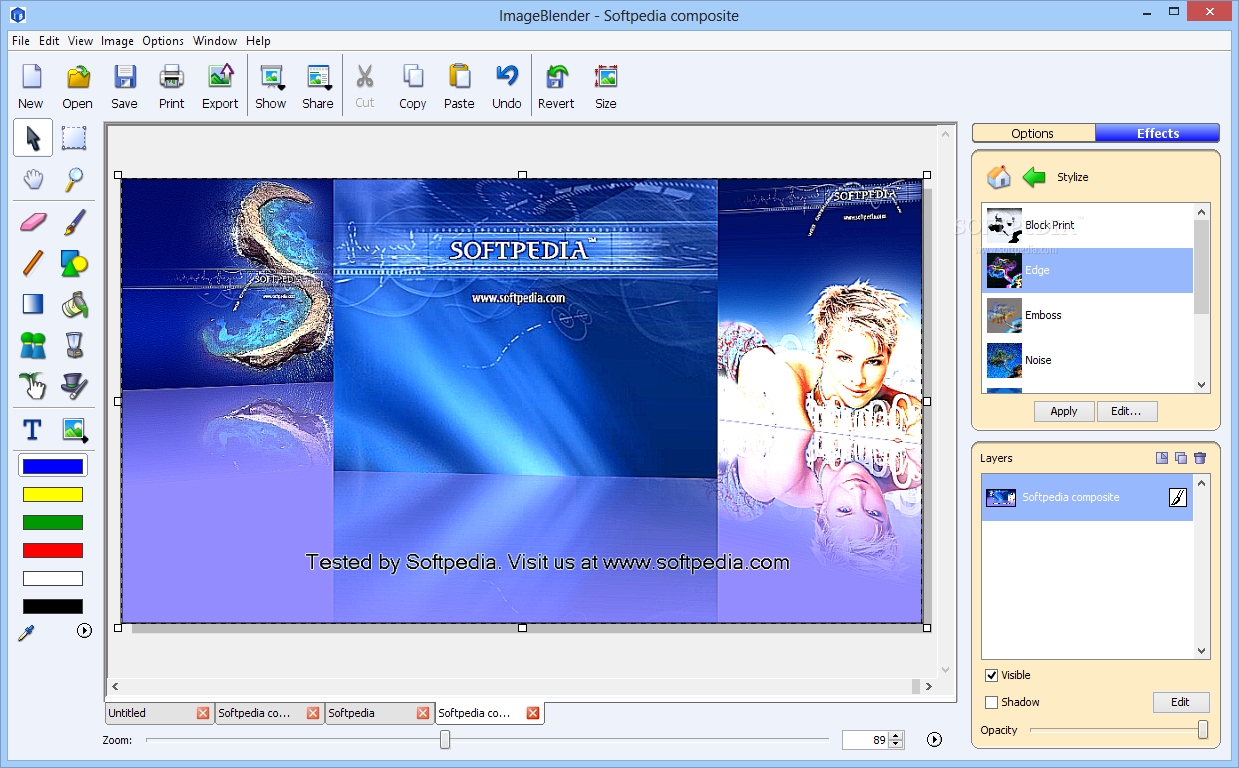
Task: Open the Window menu
Action: [x=215, y=41]
